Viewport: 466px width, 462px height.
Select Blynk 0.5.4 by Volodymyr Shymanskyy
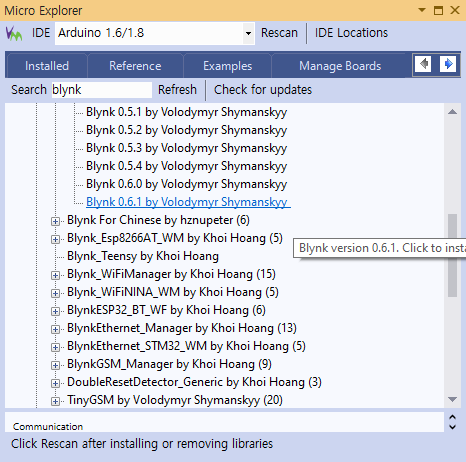[187, 166]
